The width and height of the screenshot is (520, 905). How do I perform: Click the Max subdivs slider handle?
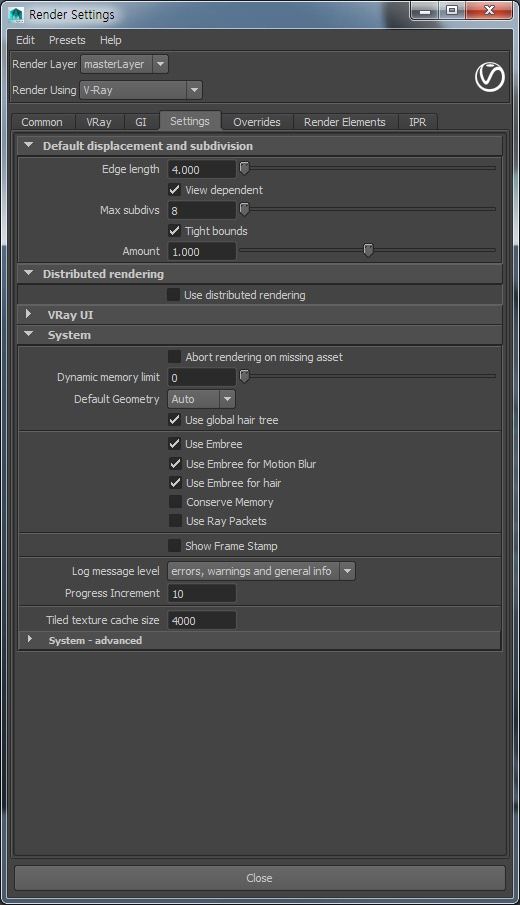(x=244, y=209)
